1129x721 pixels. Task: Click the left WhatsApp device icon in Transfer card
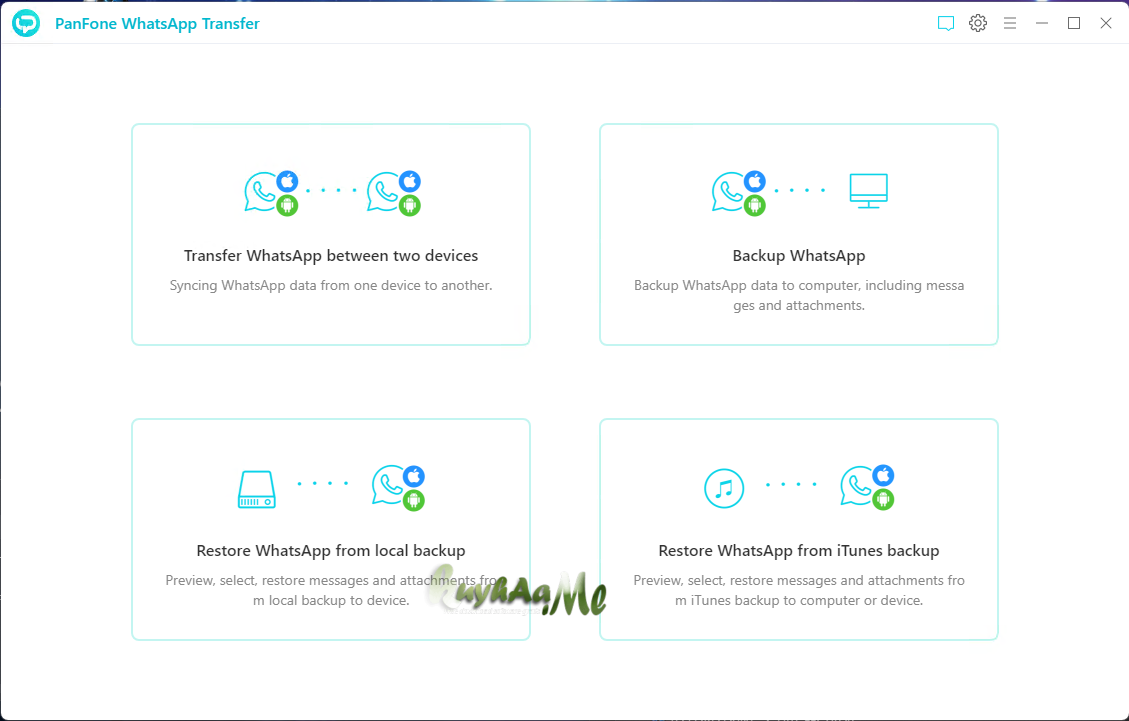coord(271,193)
